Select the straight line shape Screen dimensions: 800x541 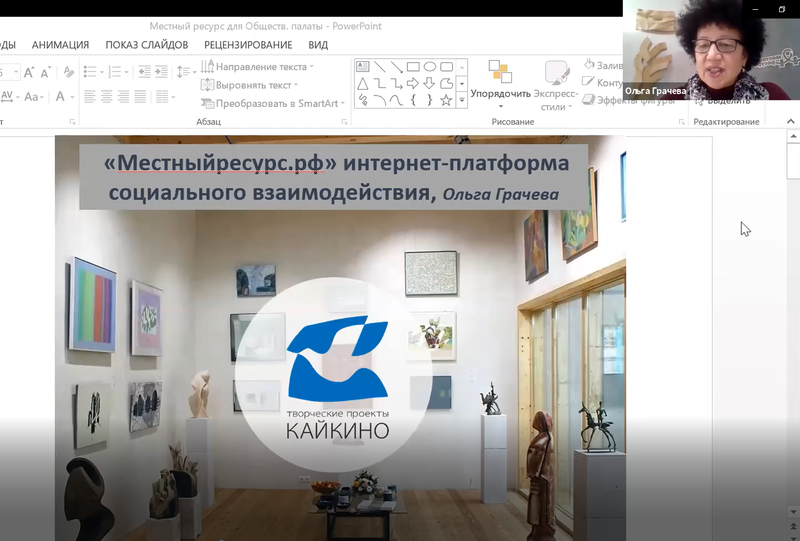(x=380, y=66)
